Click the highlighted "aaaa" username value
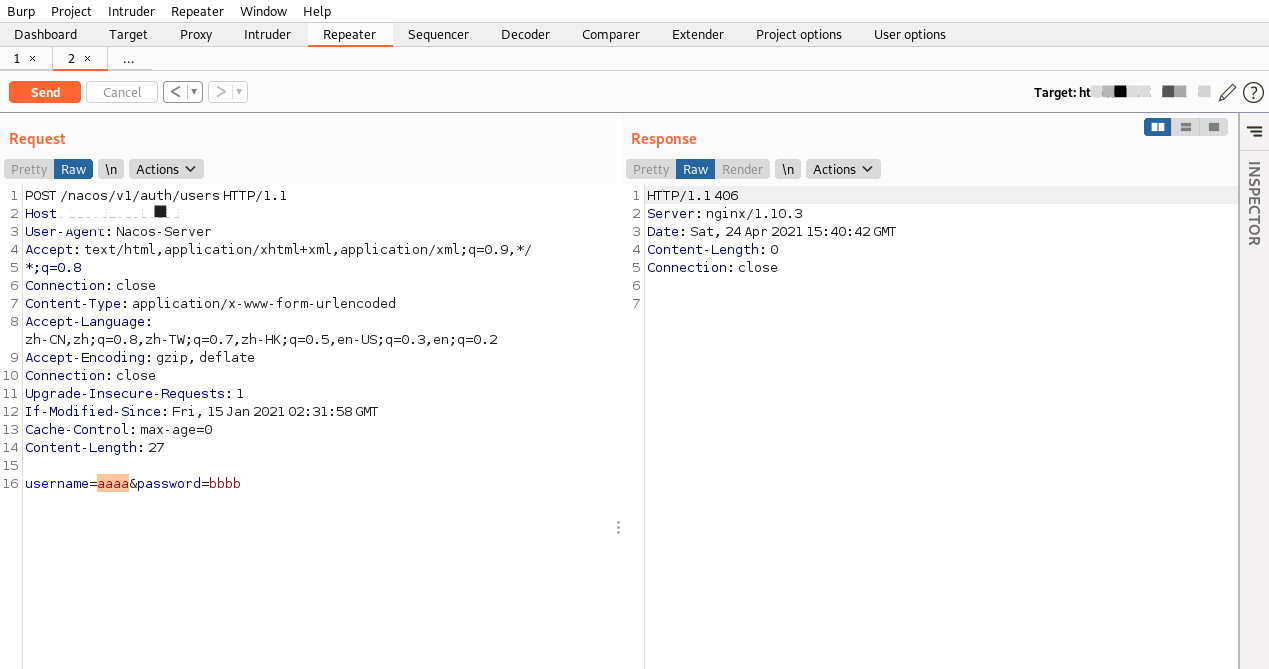1269x669 pixels. click(113, 483)
